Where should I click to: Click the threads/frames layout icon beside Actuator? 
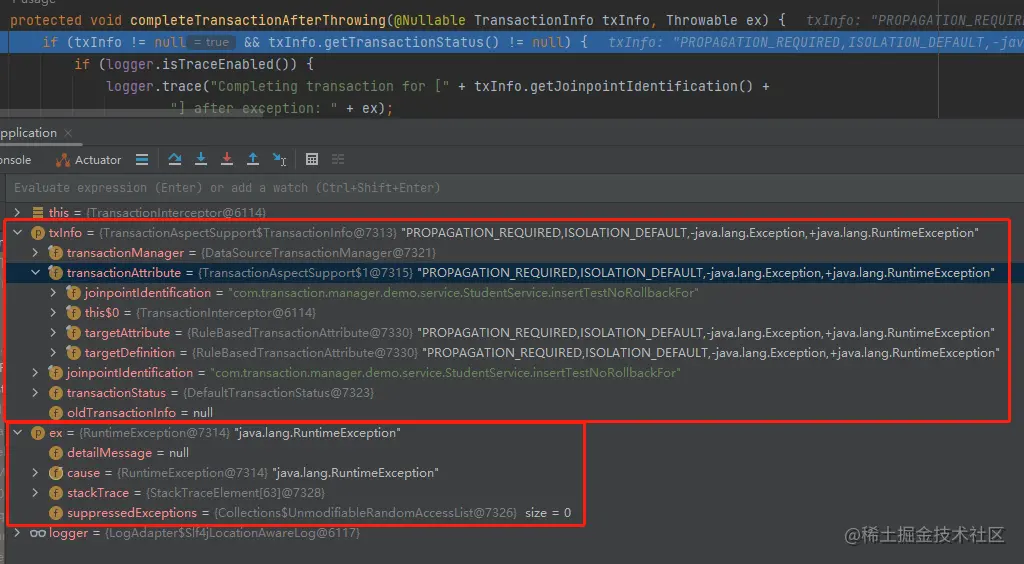142,159
